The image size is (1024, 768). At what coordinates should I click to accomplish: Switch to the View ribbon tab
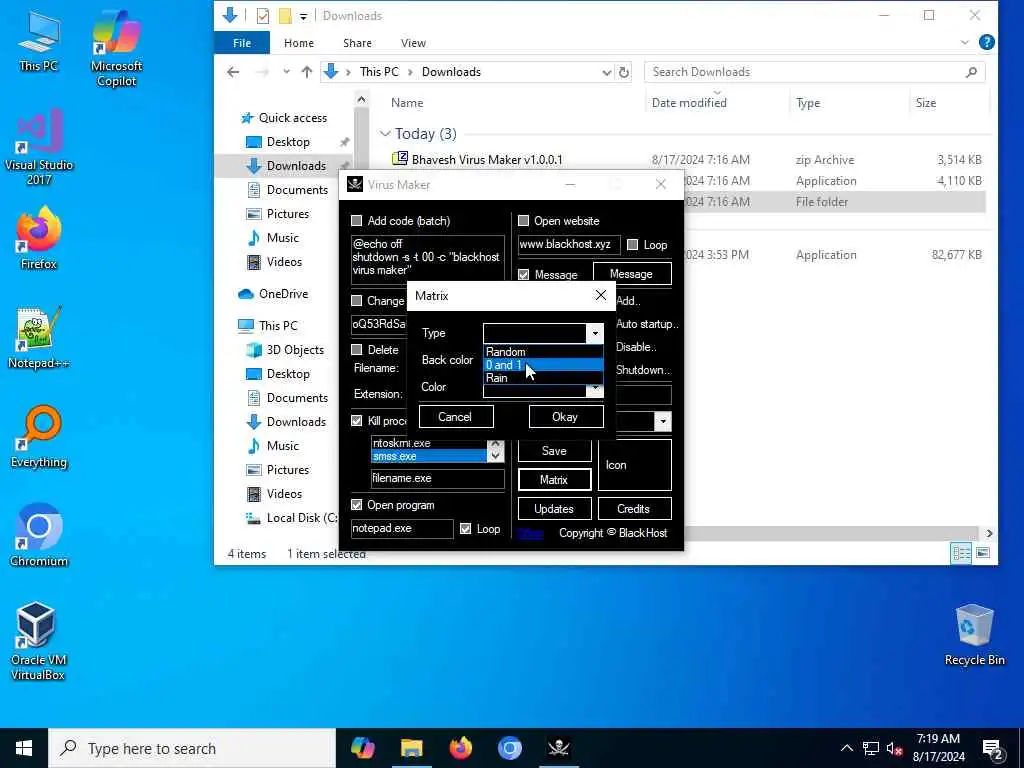[413, 43]
